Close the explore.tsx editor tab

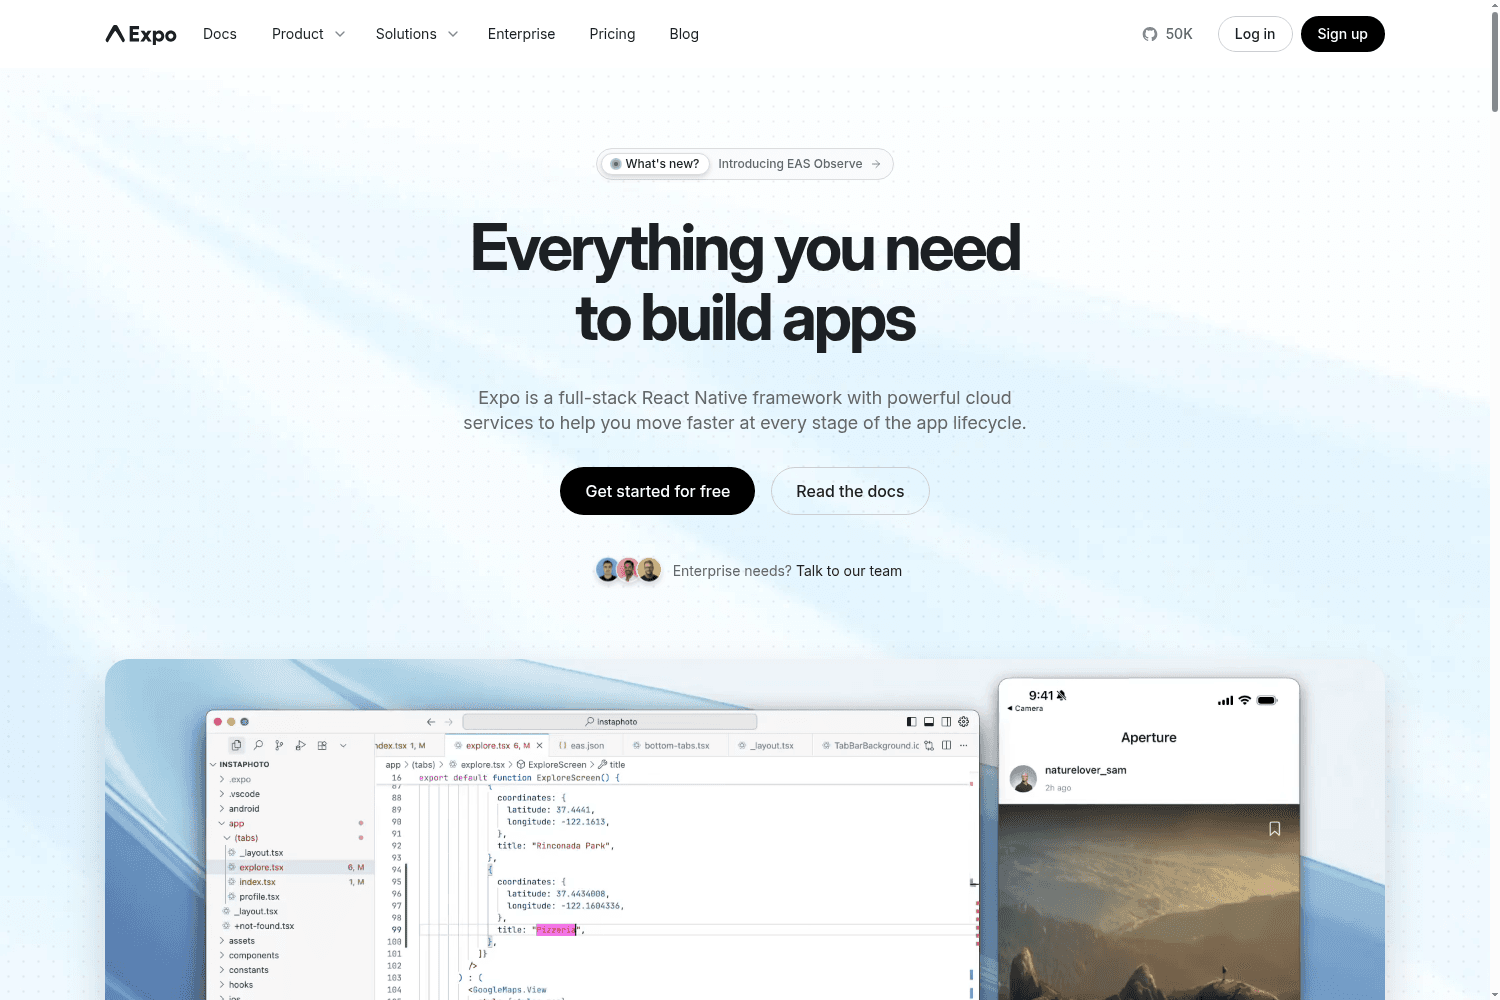tap(539, 745)
